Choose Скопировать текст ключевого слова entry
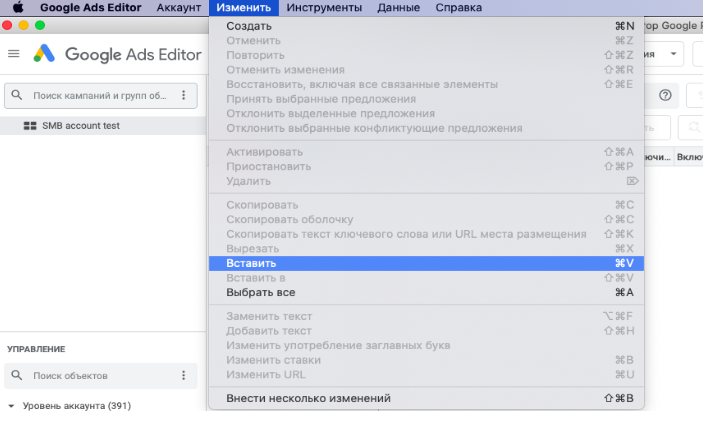This screenshot has width=703, height=422. point(426,234)
